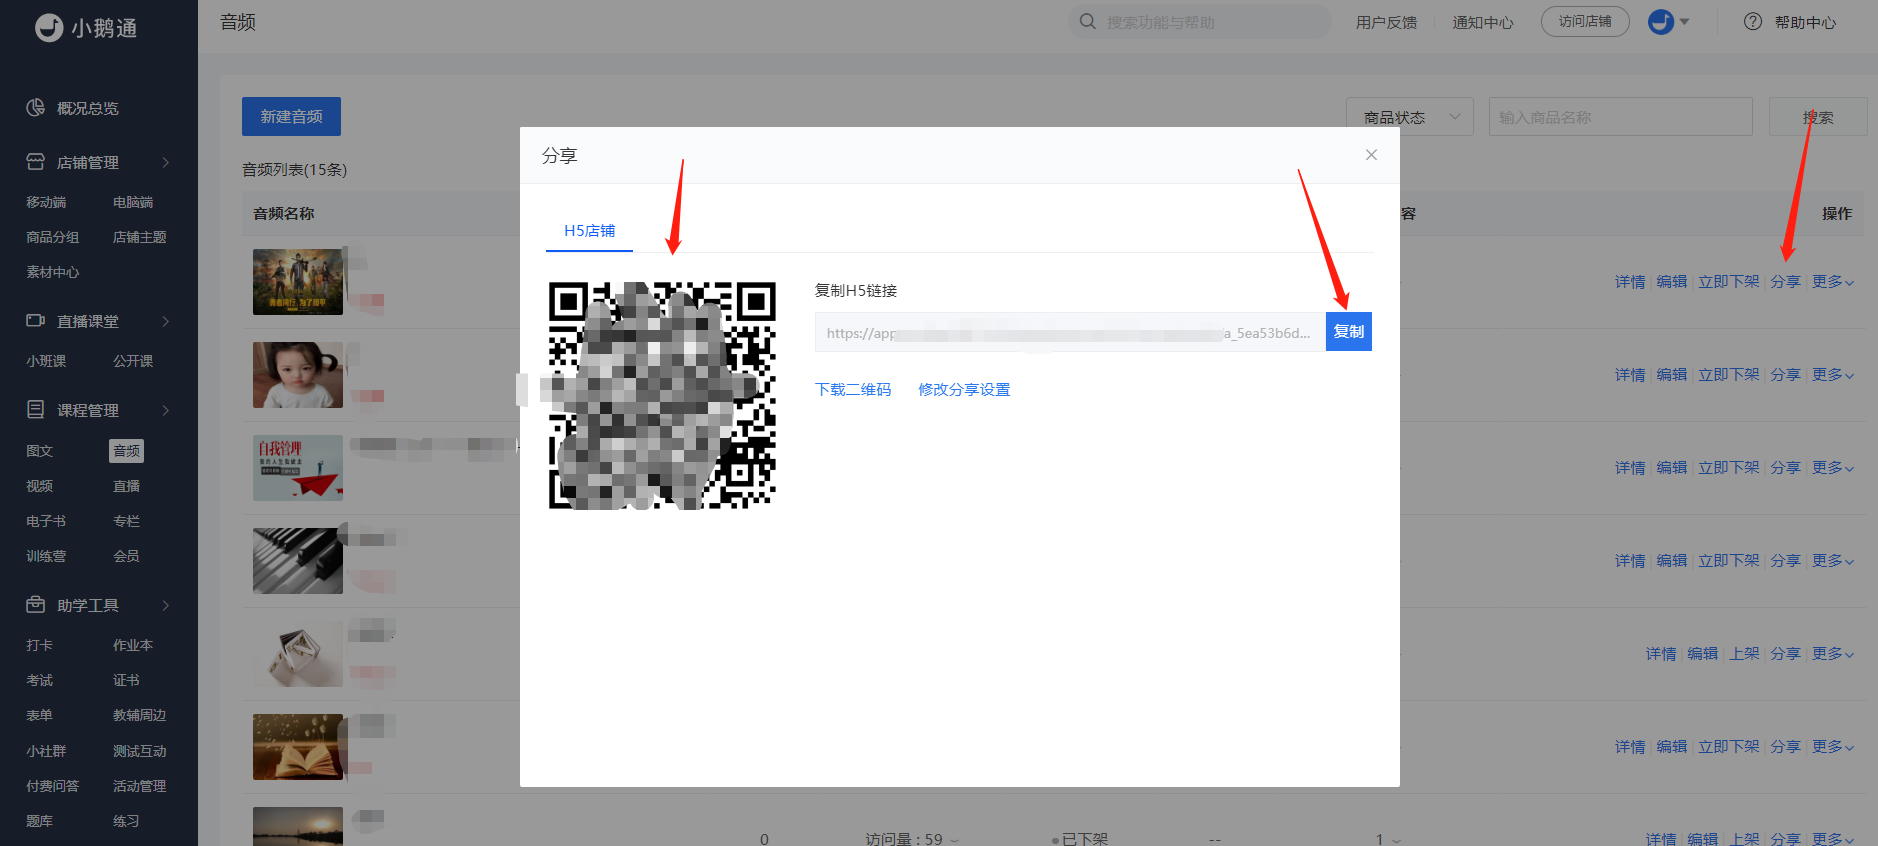This screenshot has width=1878, height=846.
Task: Click the 直播课堂 camera icon in sidebar
Action: click(x=35, y=320)
